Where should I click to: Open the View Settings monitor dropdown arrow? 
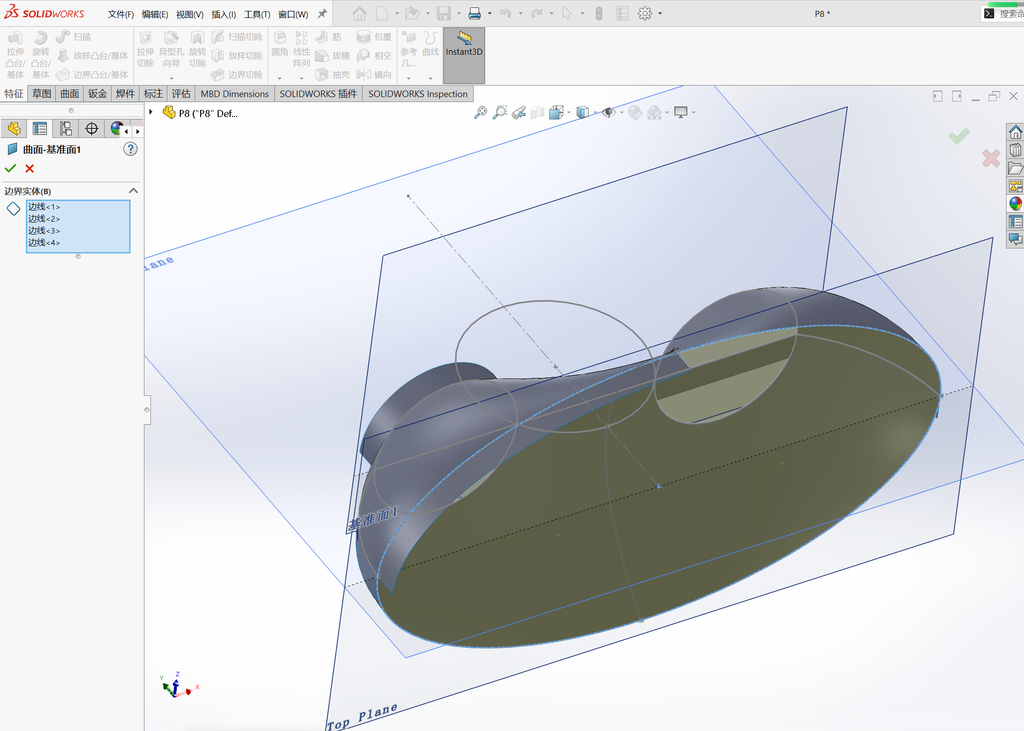693,112
